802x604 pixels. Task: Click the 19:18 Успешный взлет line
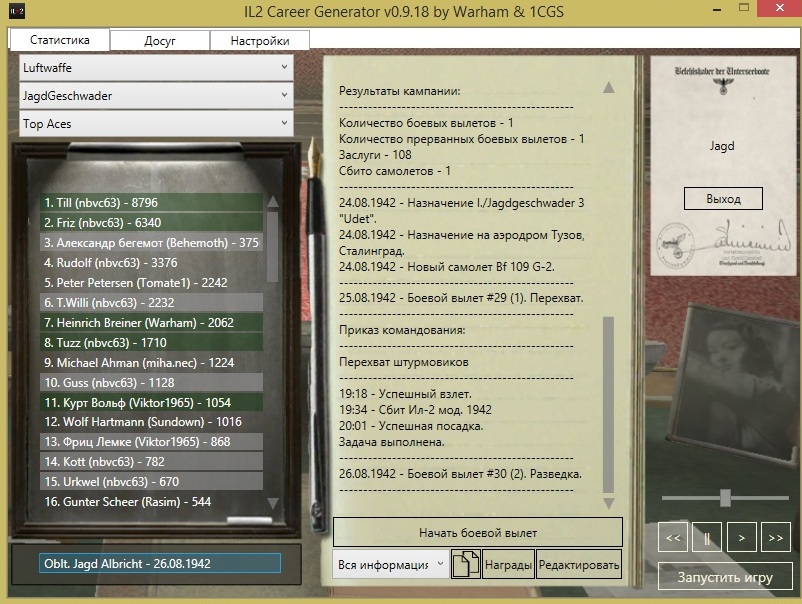tap(405, 394)
